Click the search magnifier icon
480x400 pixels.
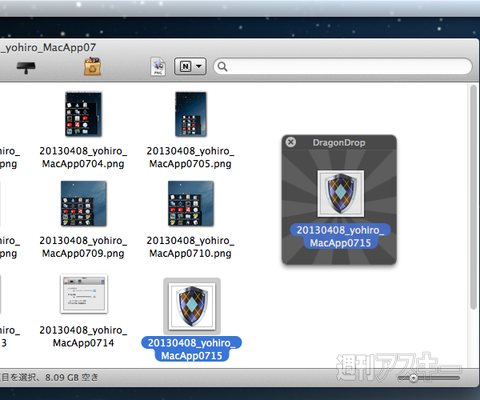pos(222,67)
